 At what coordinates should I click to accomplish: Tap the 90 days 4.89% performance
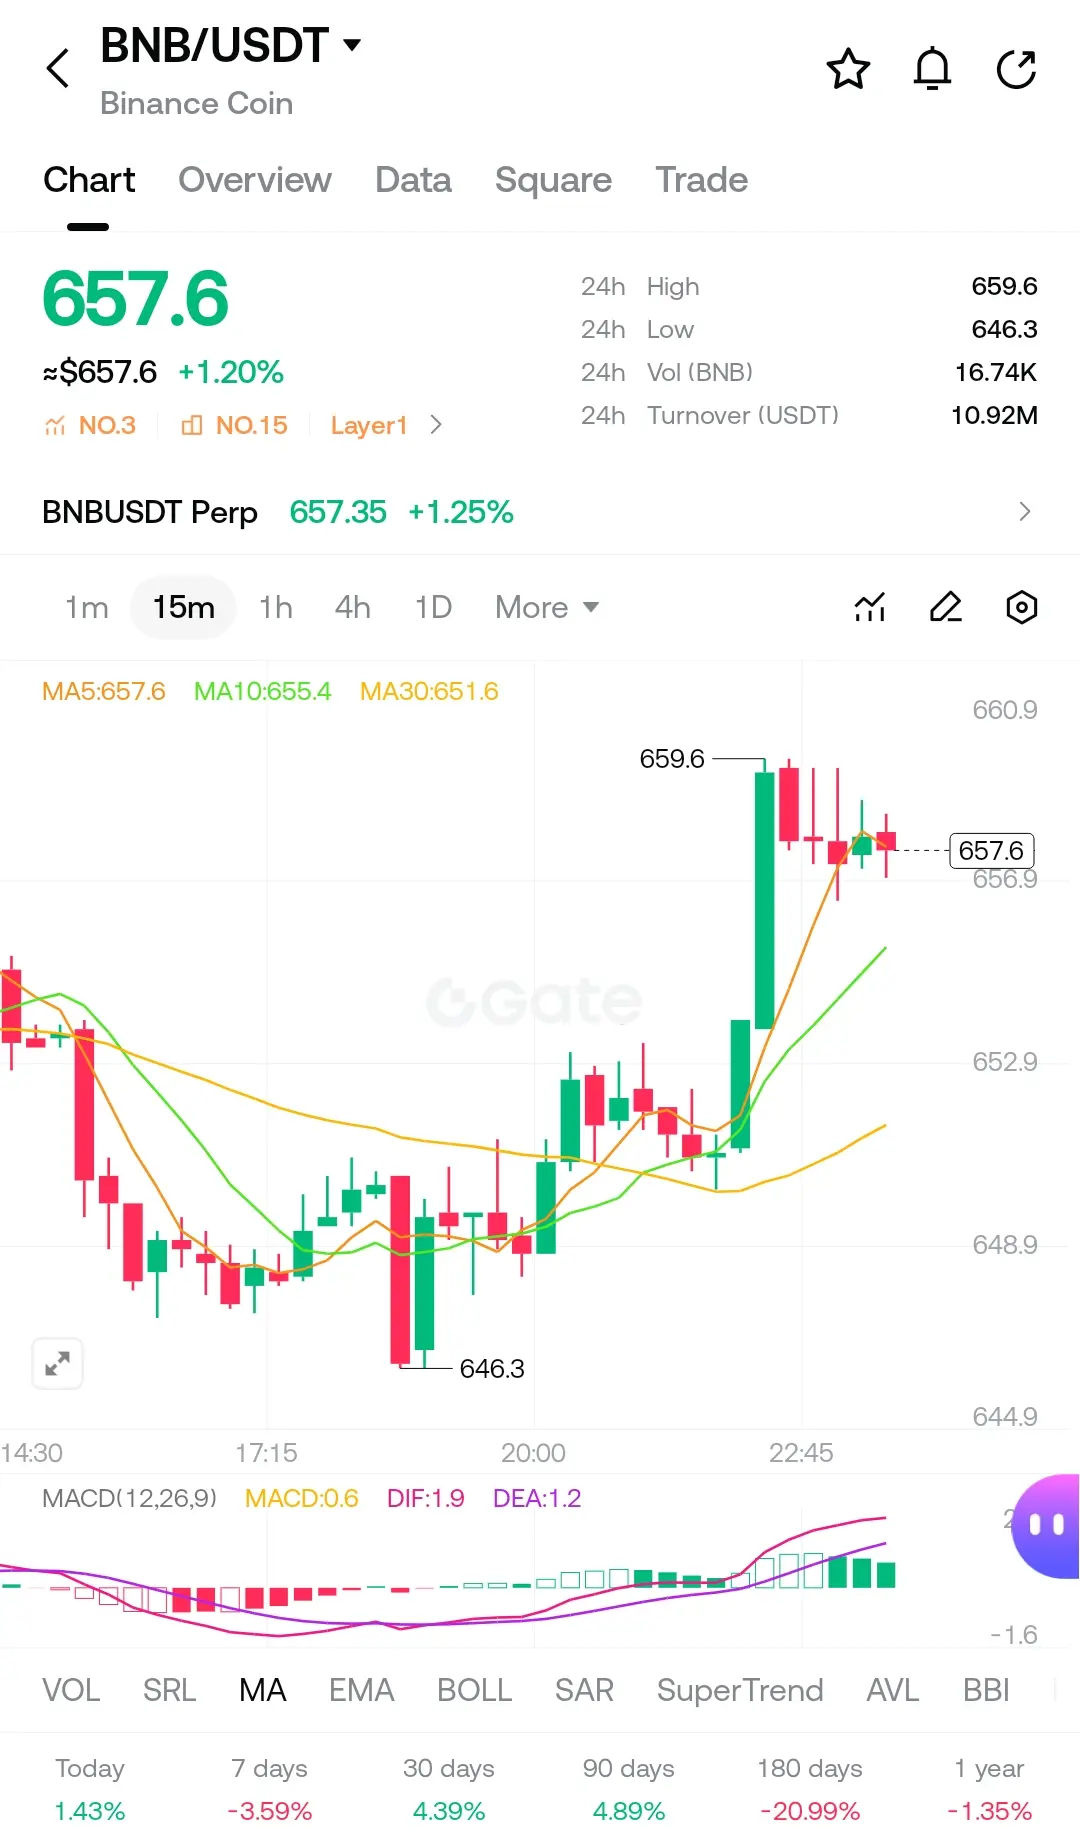click(x=629, y=1790)
